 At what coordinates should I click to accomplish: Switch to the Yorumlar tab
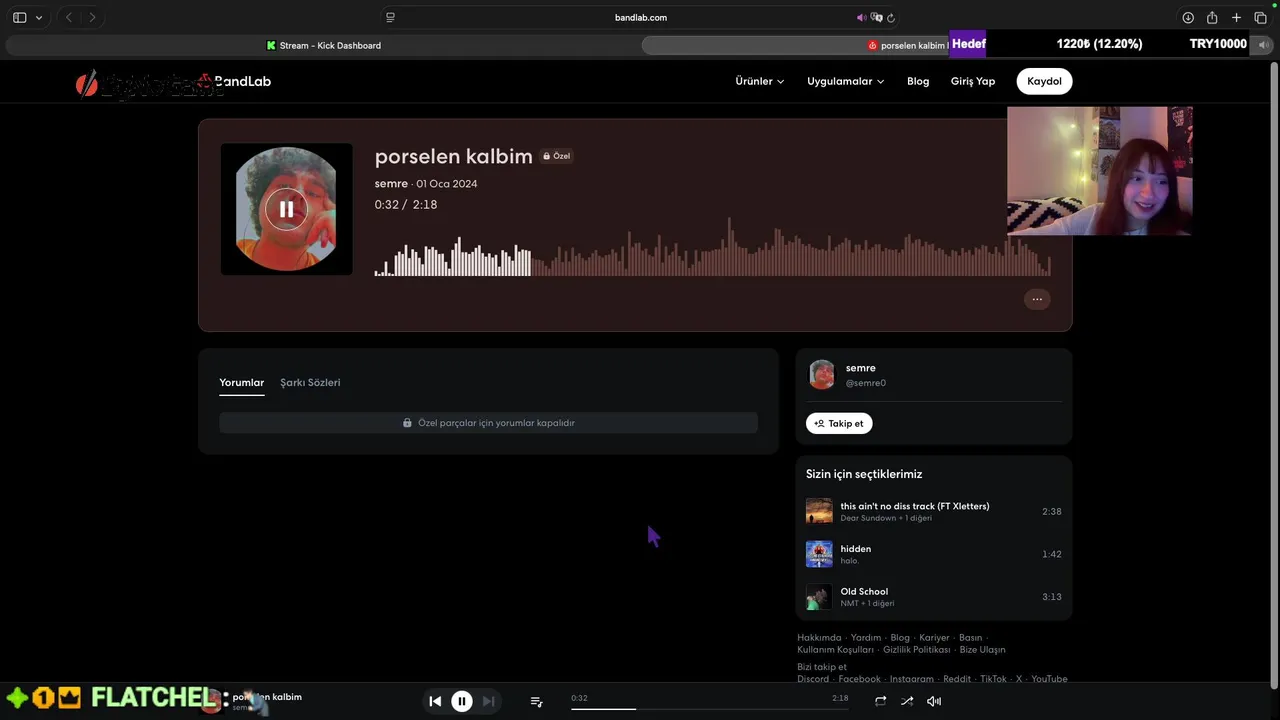click(x=242, y=382)
